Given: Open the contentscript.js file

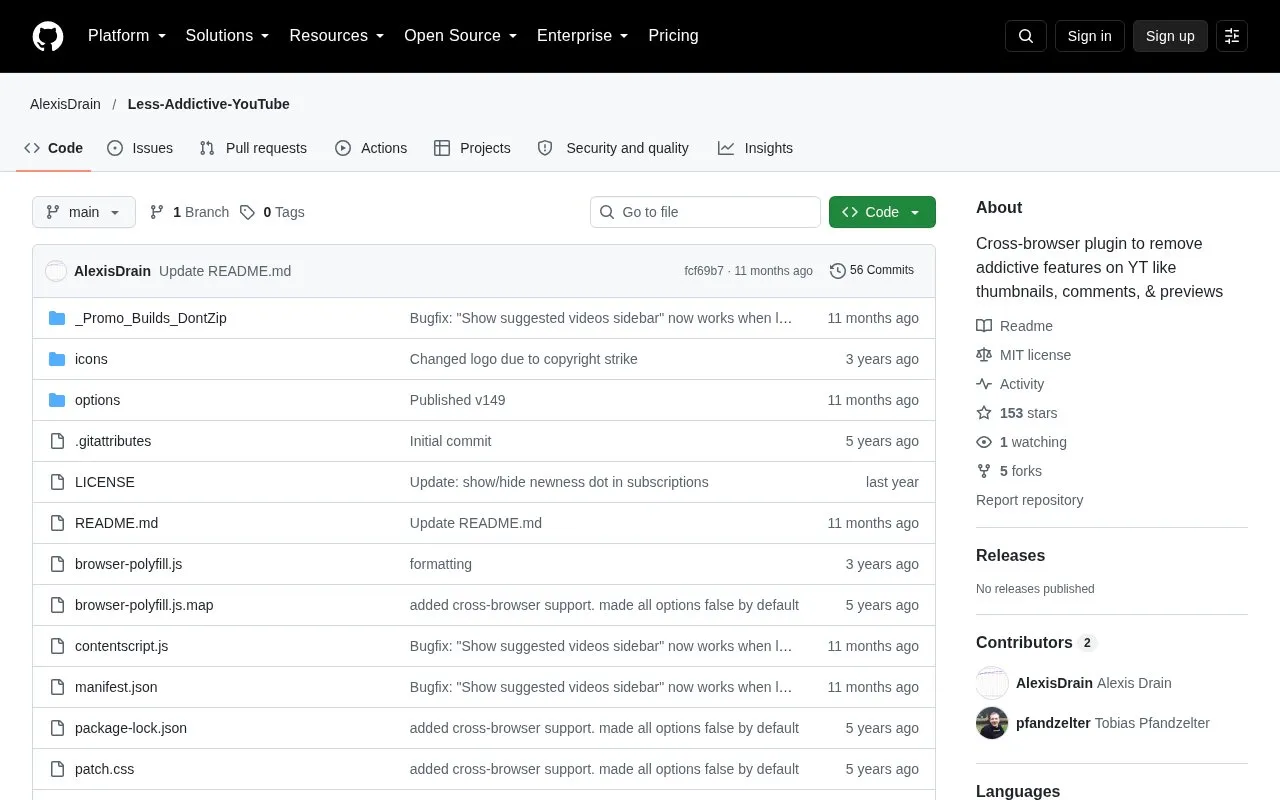Looking at the screenshot, I should [x=121, y=646].
